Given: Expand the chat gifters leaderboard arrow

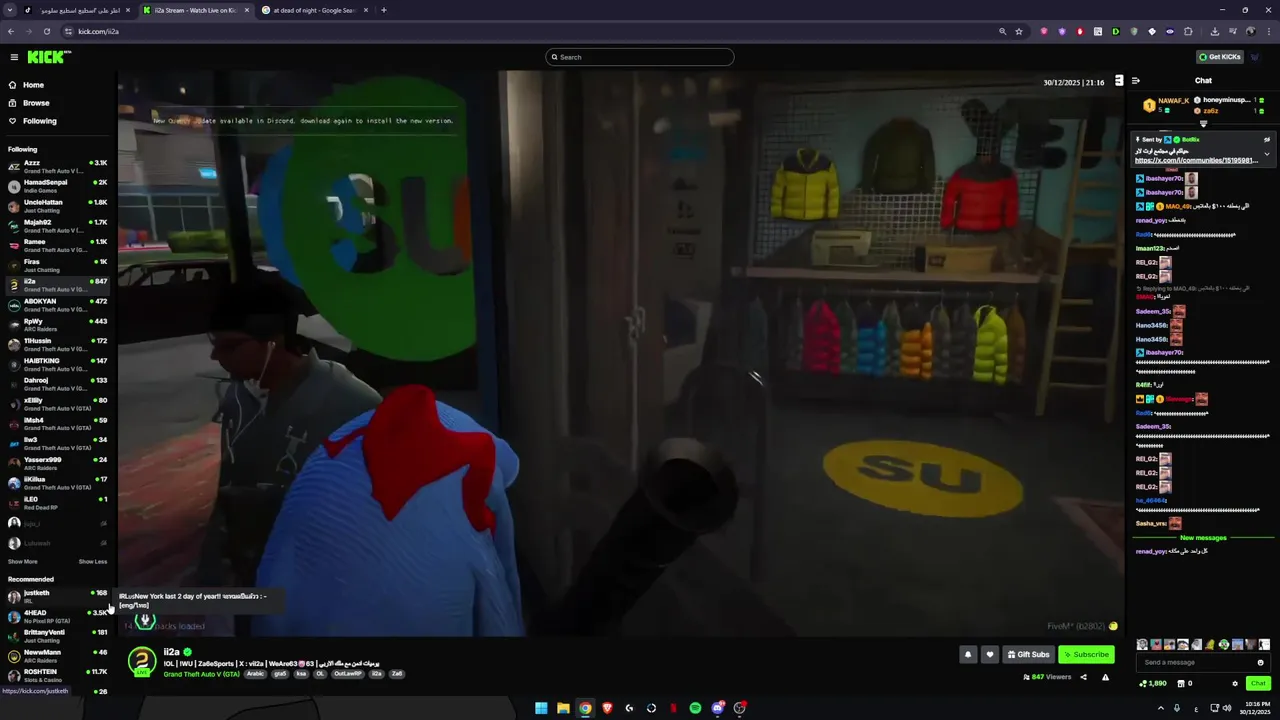Looking at the screenshot, I should pyautogui.click(x=1203, y=124).
